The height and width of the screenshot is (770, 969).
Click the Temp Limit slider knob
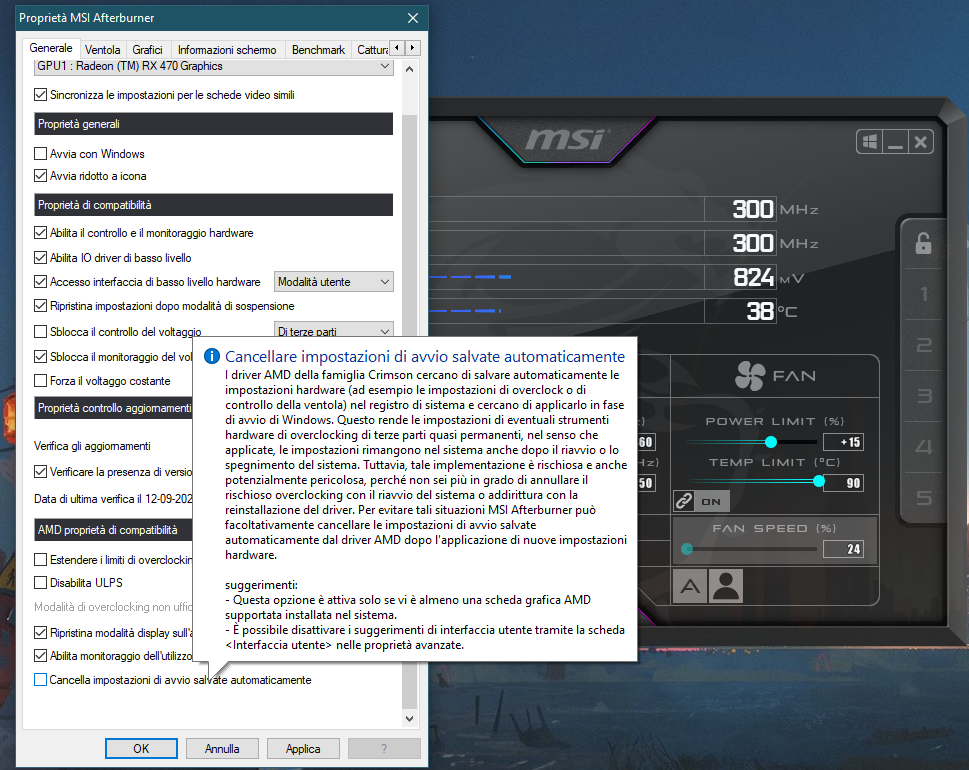[x=818, y=481]
